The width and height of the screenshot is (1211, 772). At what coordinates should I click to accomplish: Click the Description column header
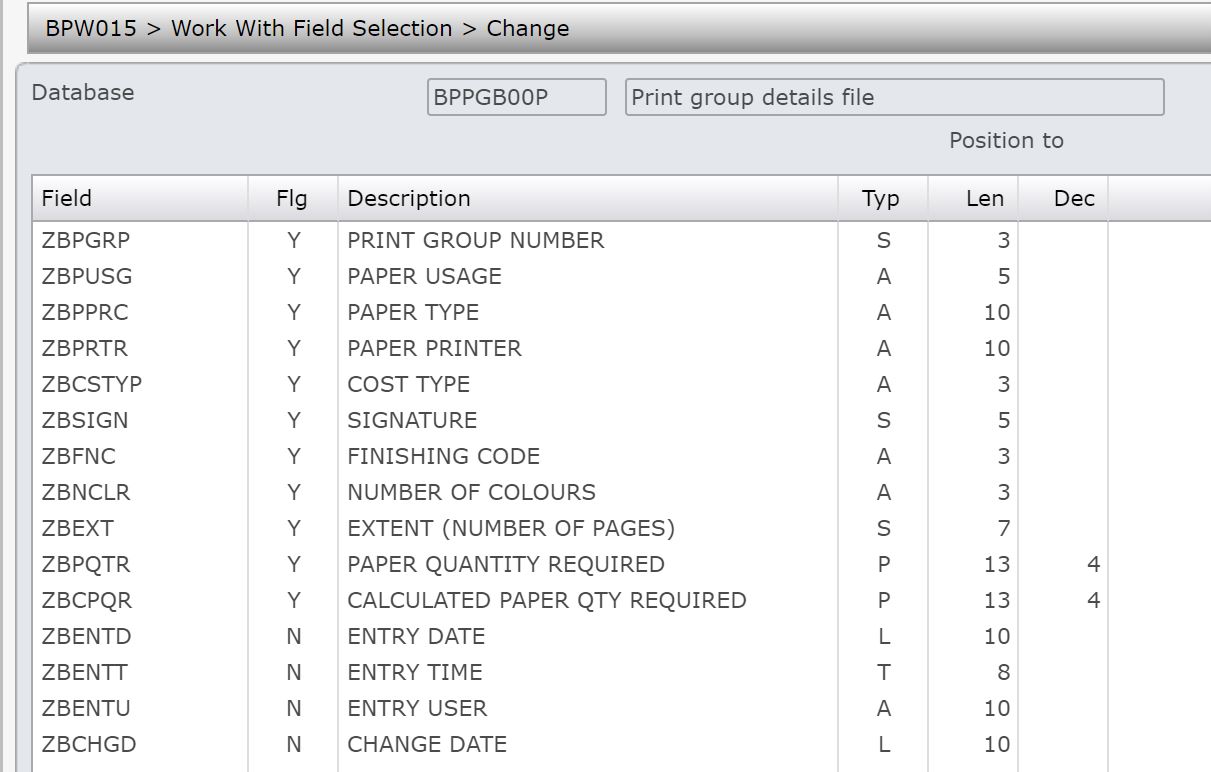[588, 198]
